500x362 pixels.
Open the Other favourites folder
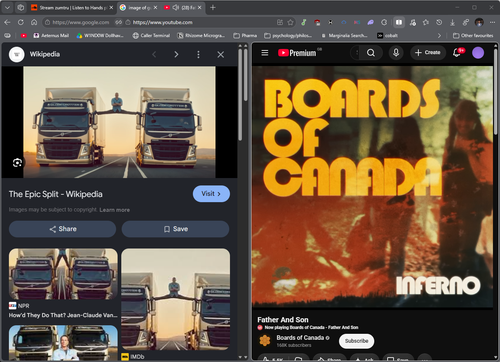click(473, 35)
